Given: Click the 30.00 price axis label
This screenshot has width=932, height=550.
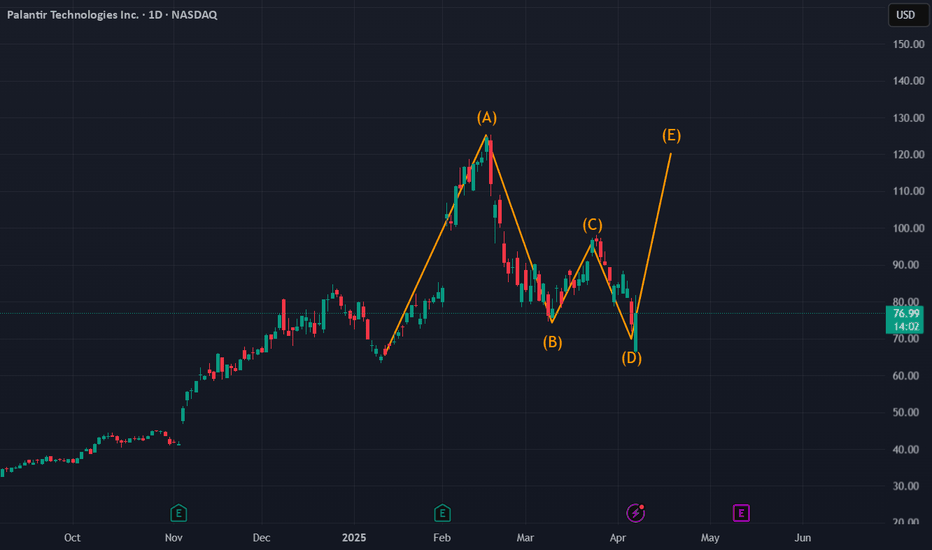Looking at the screenshot, I should point(906,486).
